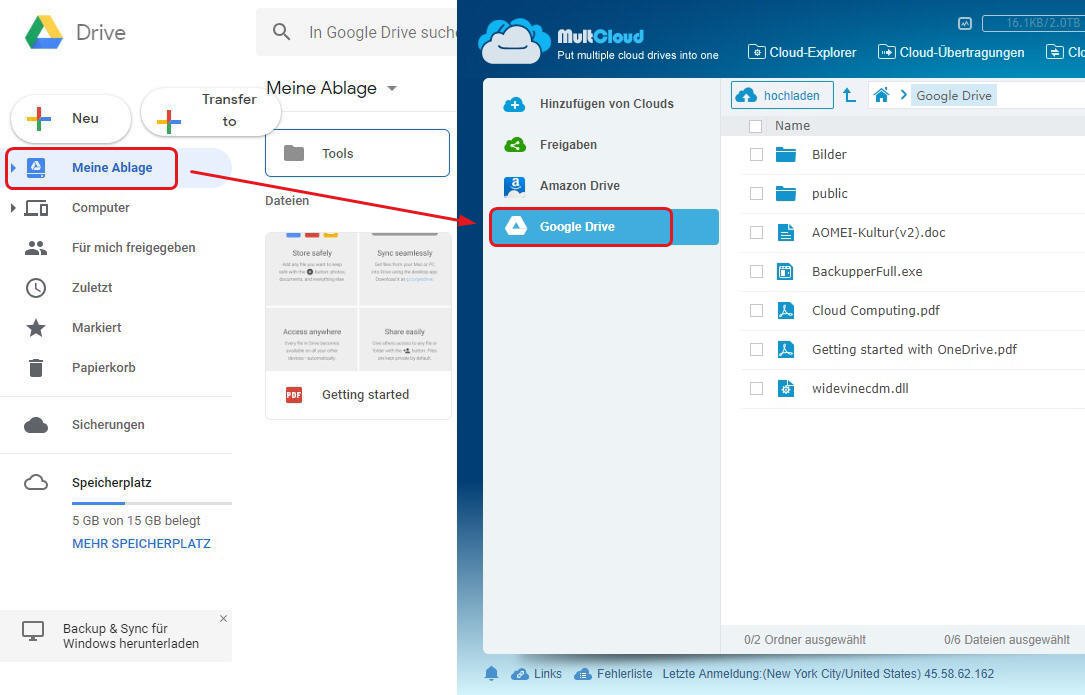Click Backup & Sync für Windows herunterladen
Image resolution: width=1085 pixels, height=695 pixels.
click(x=131, y=636)
